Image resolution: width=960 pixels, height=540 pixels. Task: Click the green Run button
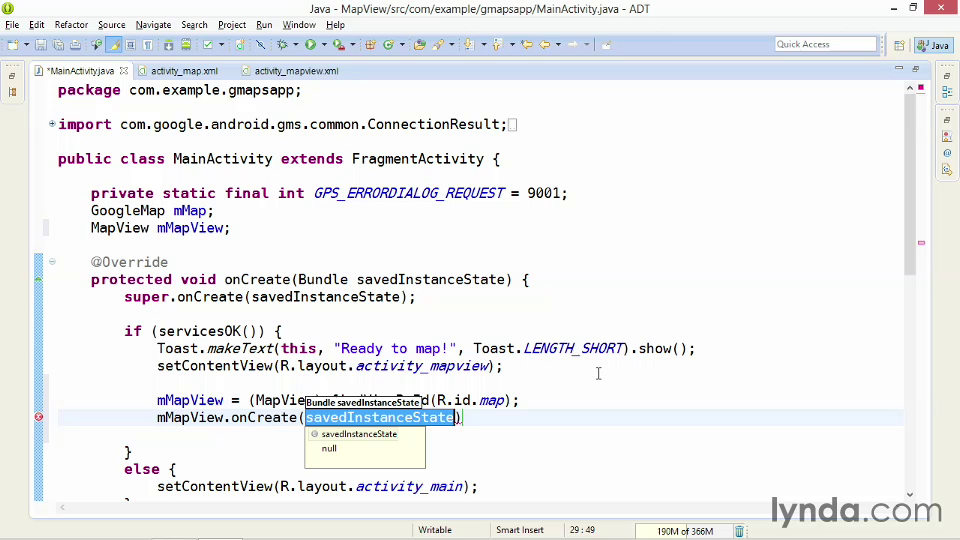pos(310,45)
